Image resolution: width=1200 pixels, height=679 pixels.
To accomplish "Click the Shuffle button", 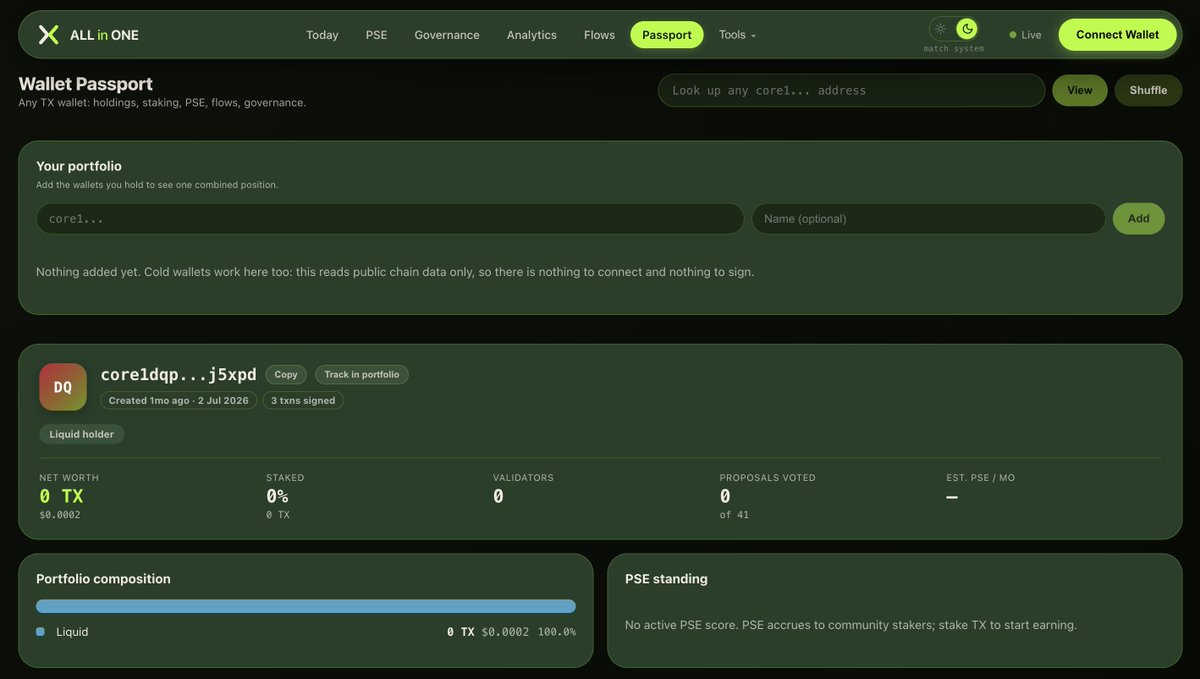I will (x=1148, y=90).
